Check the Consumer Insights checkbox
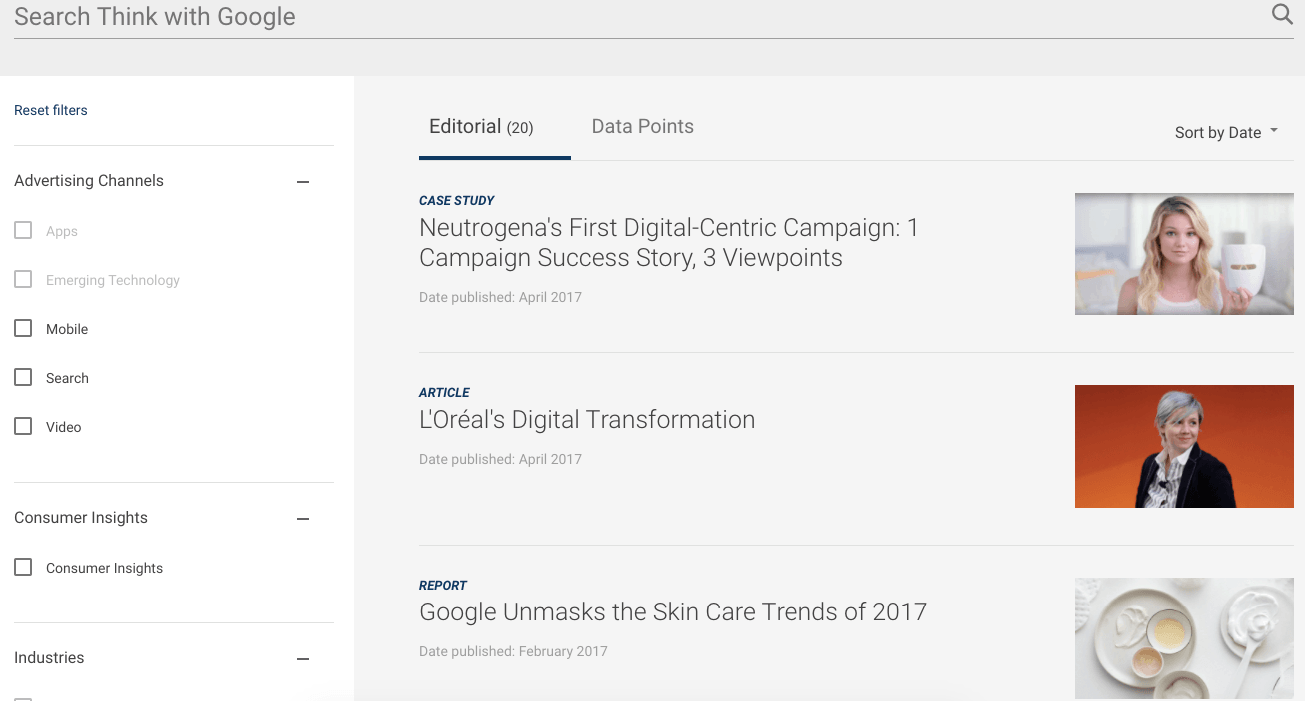This screenshot has height=701, width=1305. 23,568
